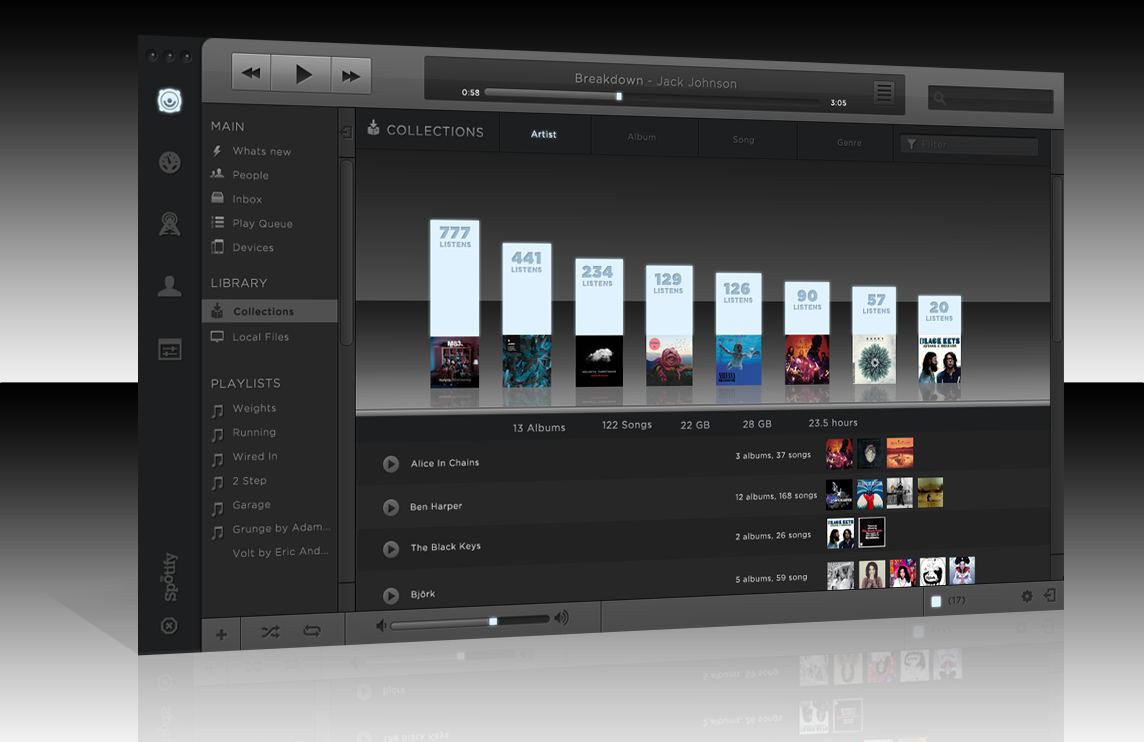Screen dimensions: 1144x742
Task: Click the Collections header download icon
Action: 374,128
